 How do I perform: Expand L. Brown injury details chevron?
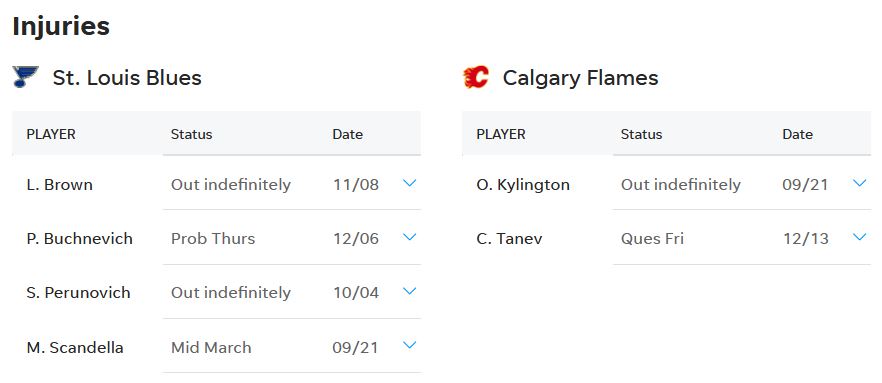click(410, 183)
